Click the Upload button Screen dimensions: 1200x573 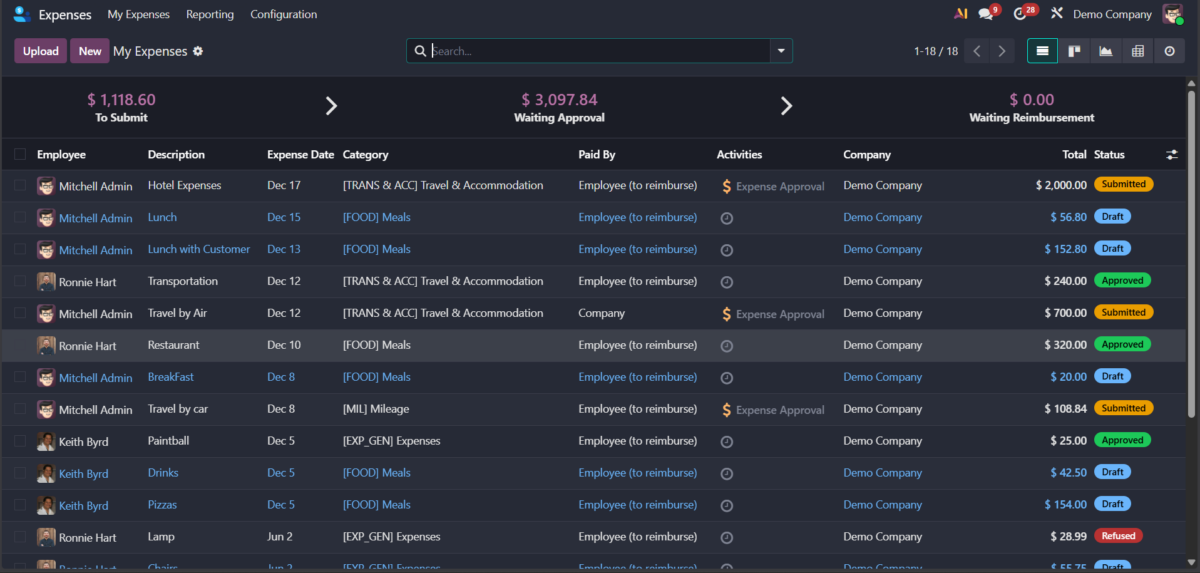(x=41, y=51)
